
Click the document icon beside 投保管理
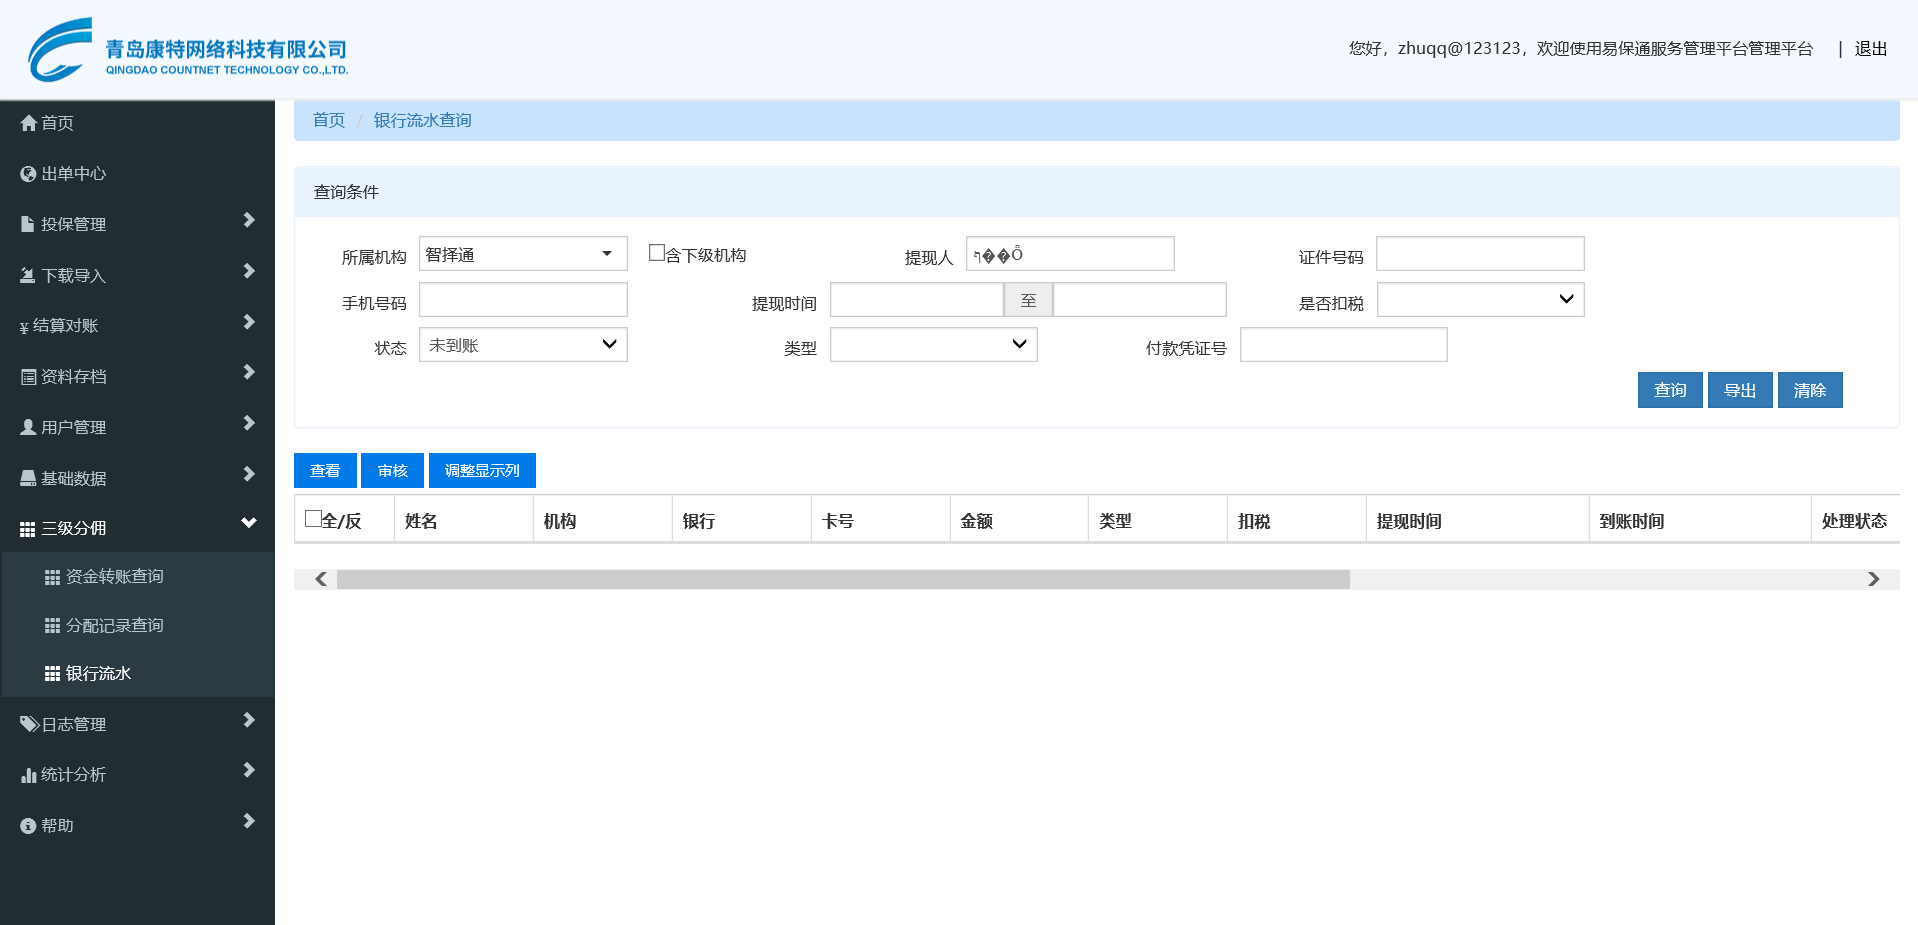point(28,224)
